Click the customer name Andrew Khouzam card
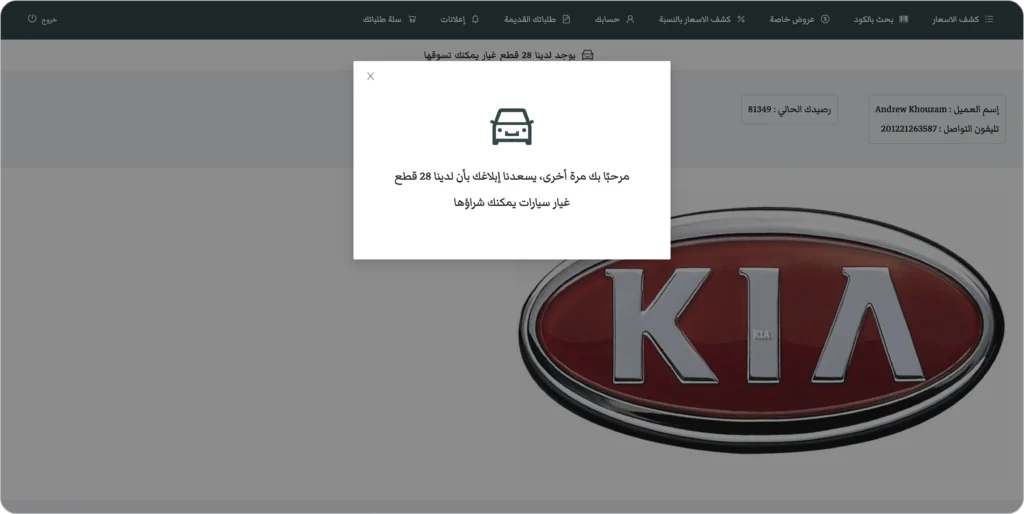 tap(936, 118)
